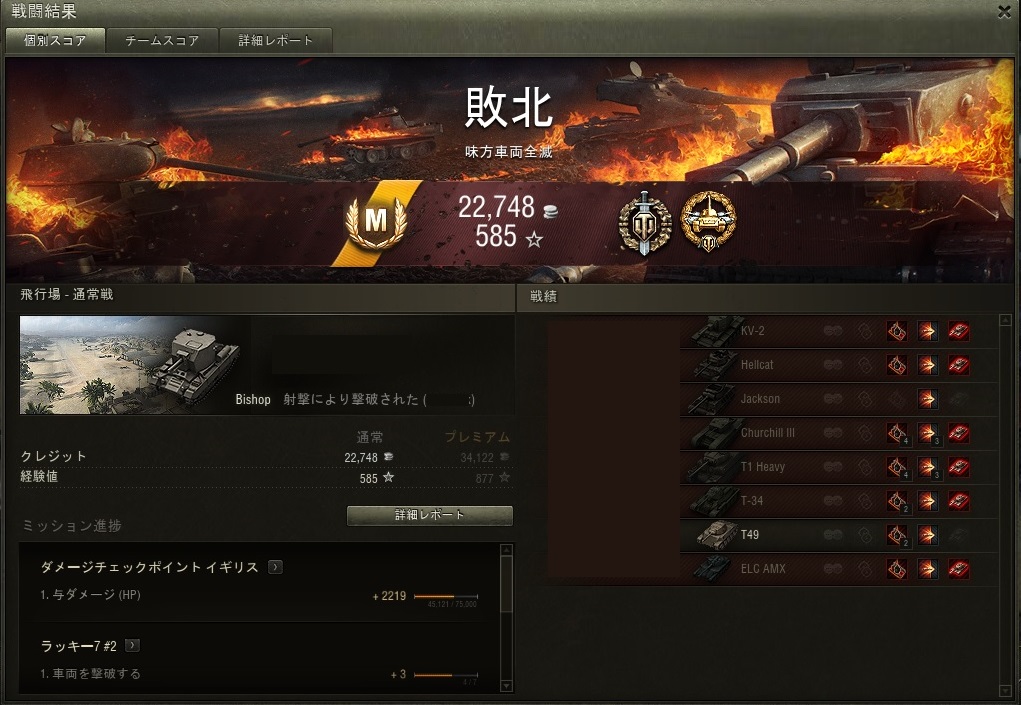Select the 個別スコア tab

pyautogui.click(x=55, y=40)
